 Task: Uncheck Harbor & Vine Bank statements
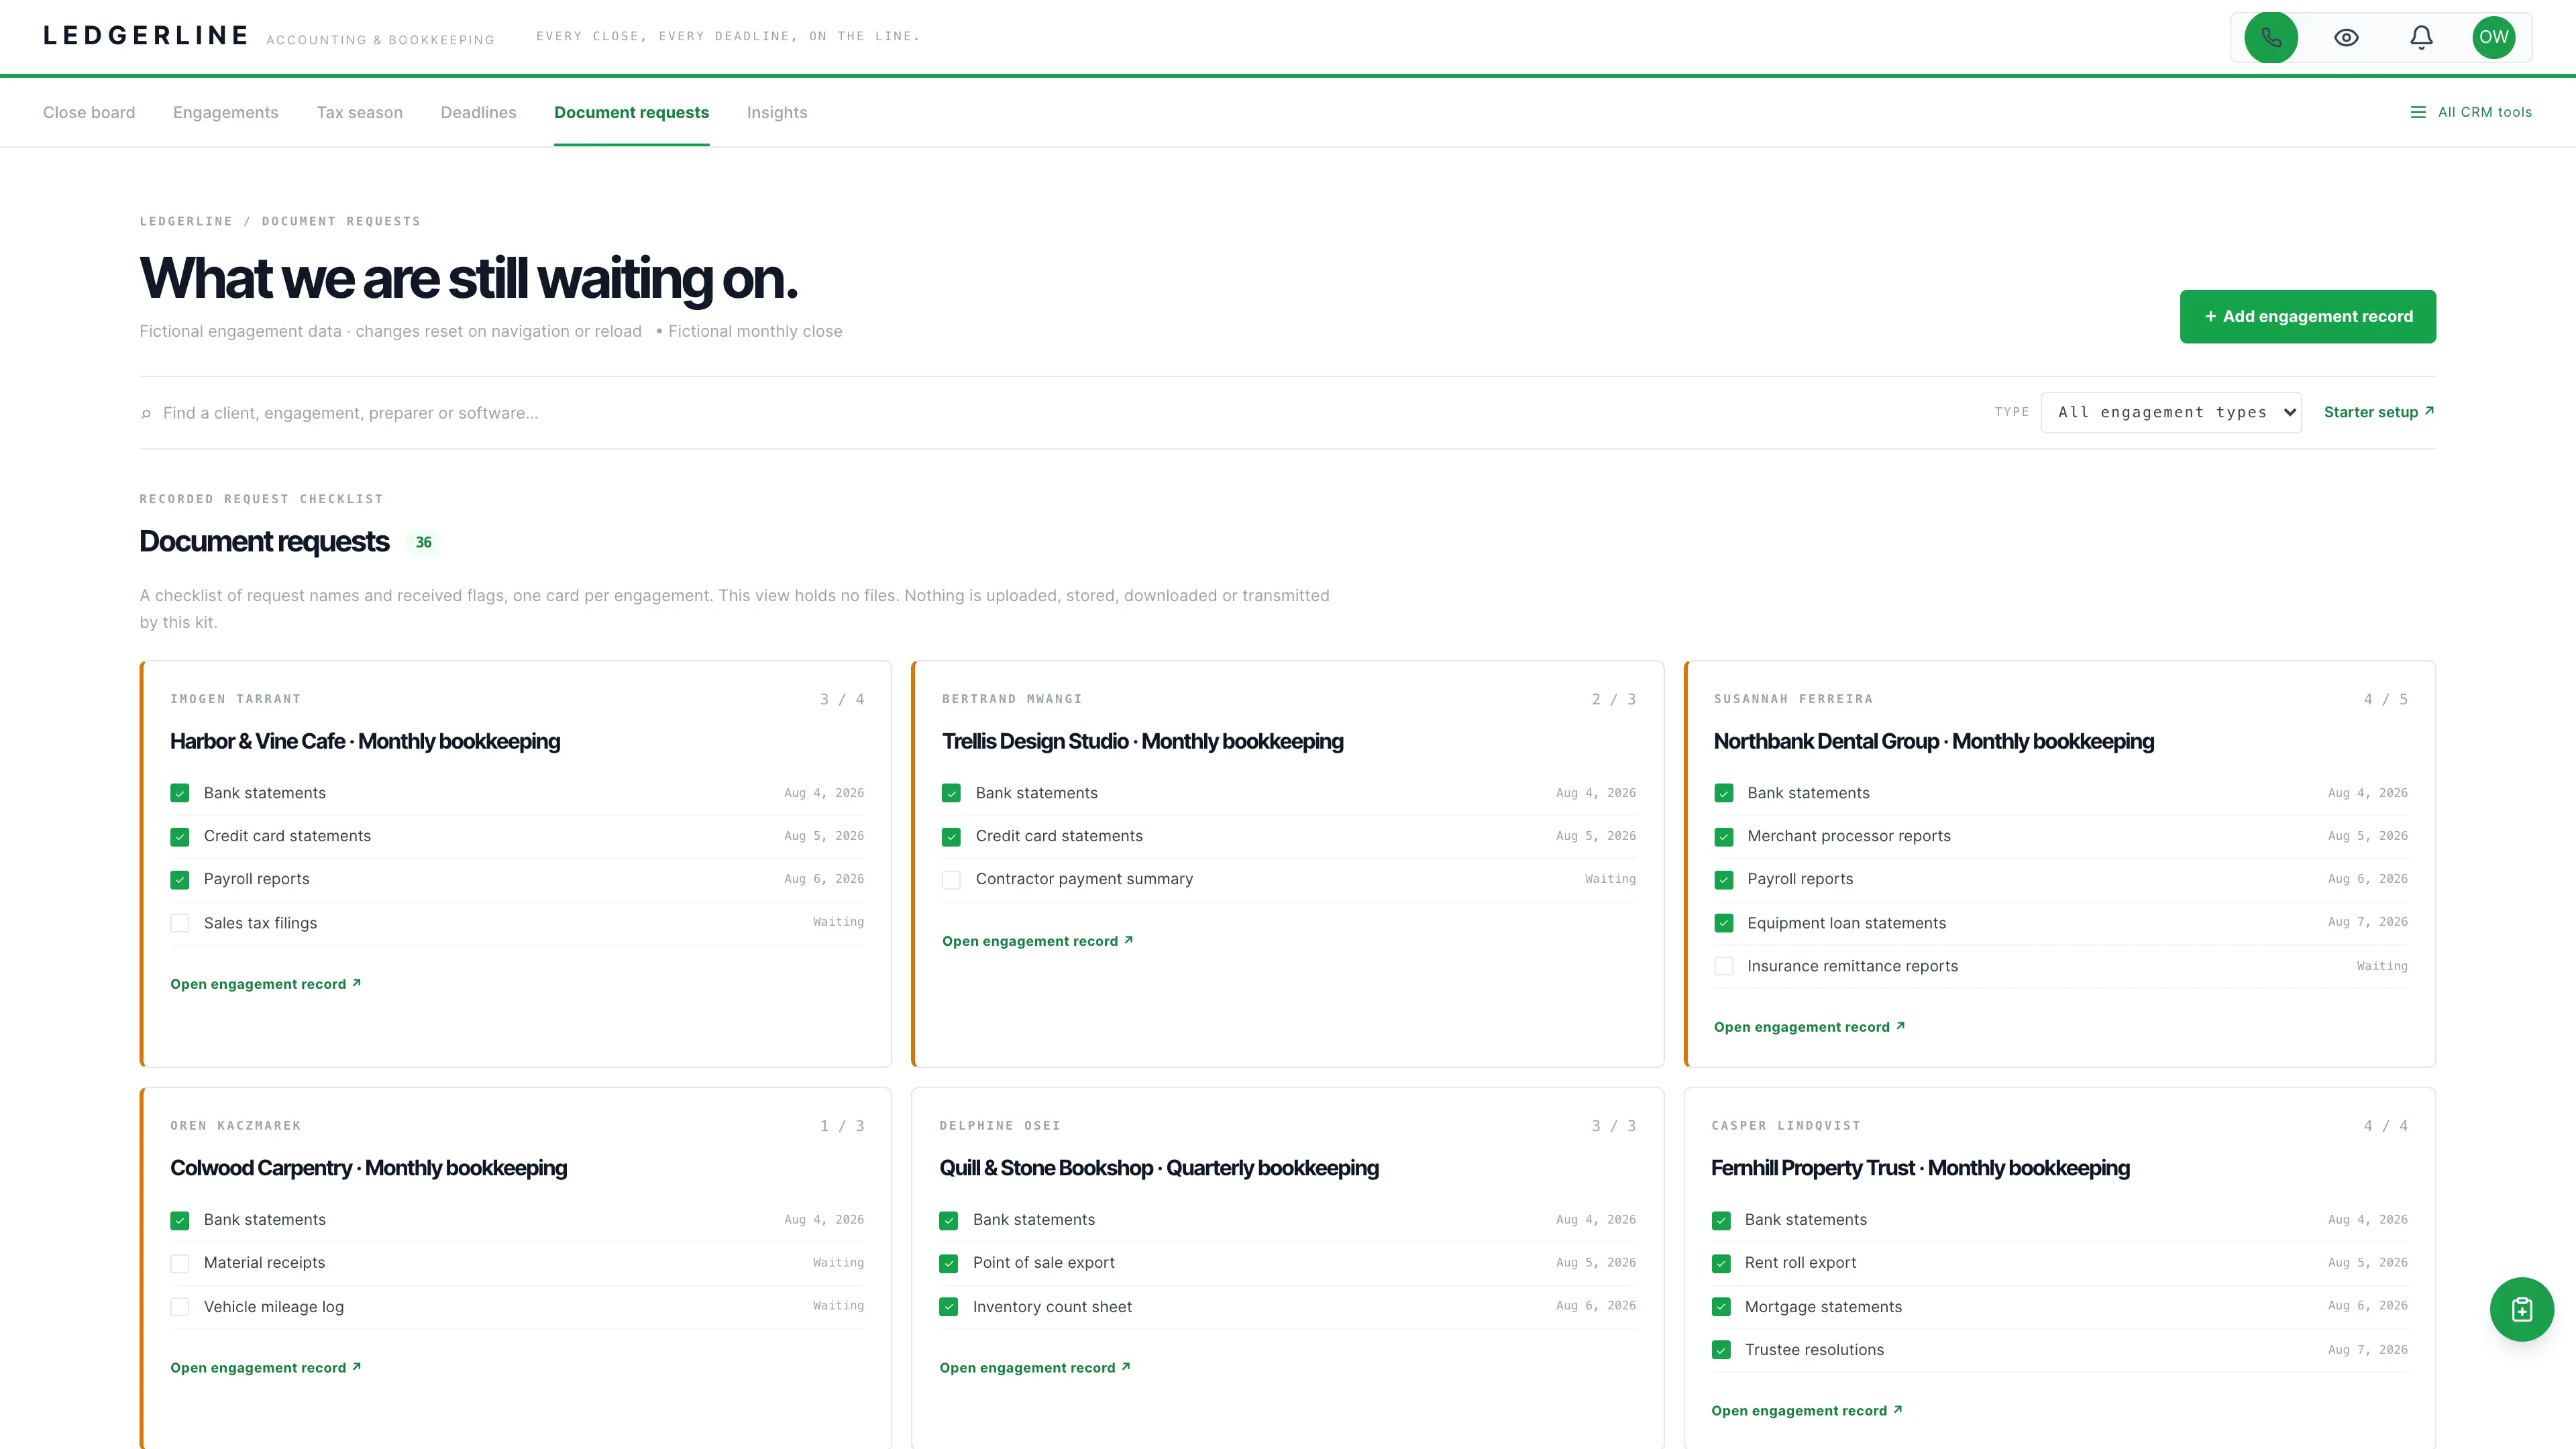(180, 793)
